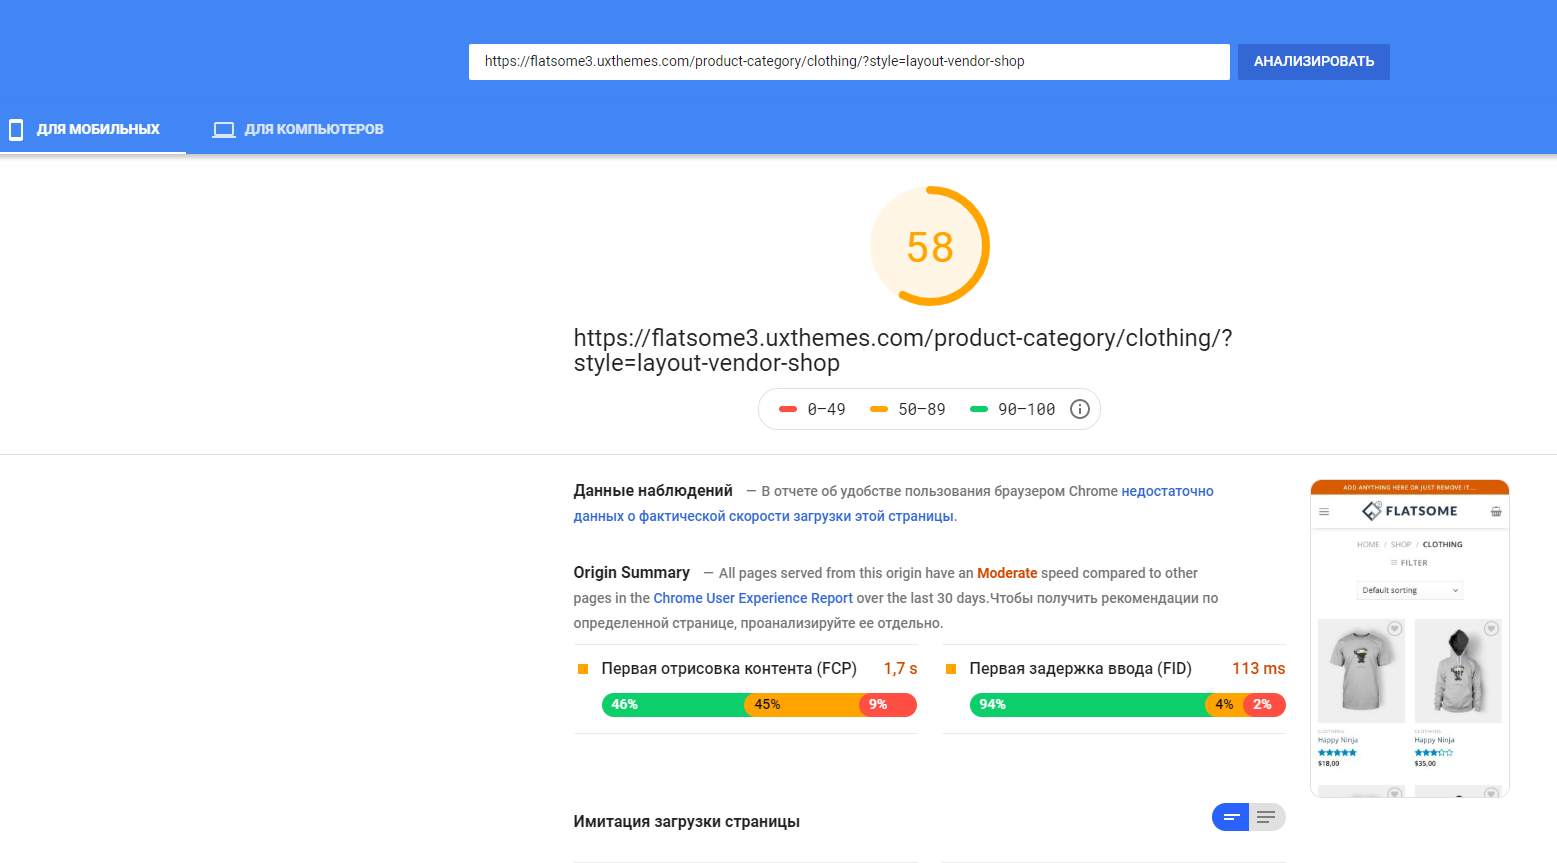
Task: Open the 'недостаточно данных' link about loading speed
Action: pos(893,504)
